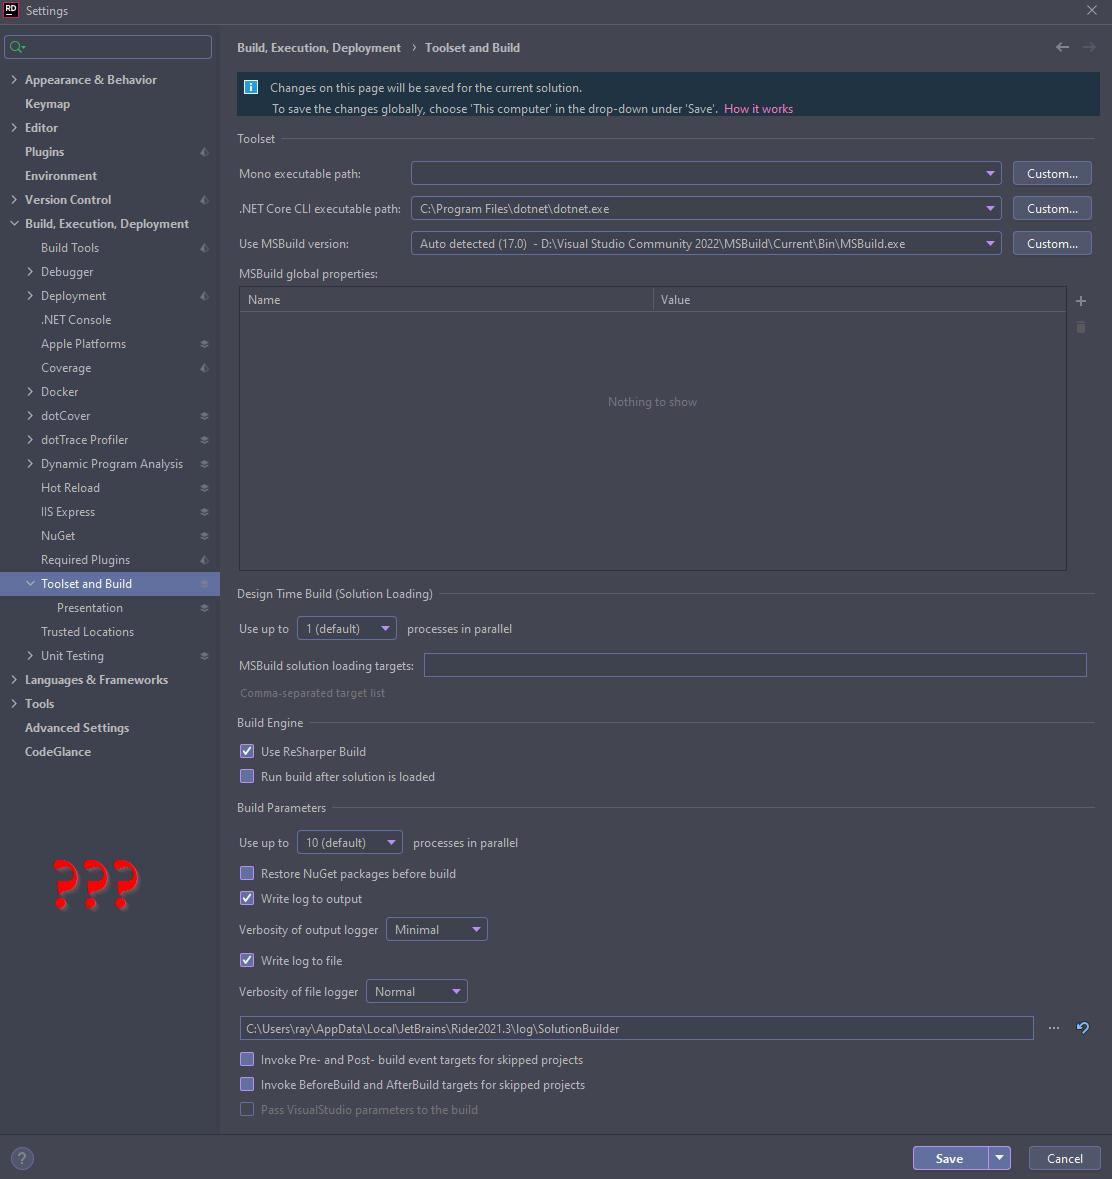Click the layer icon beside IIS Express
Viewport: 1112px width, 1179px height.
point(205,512)
